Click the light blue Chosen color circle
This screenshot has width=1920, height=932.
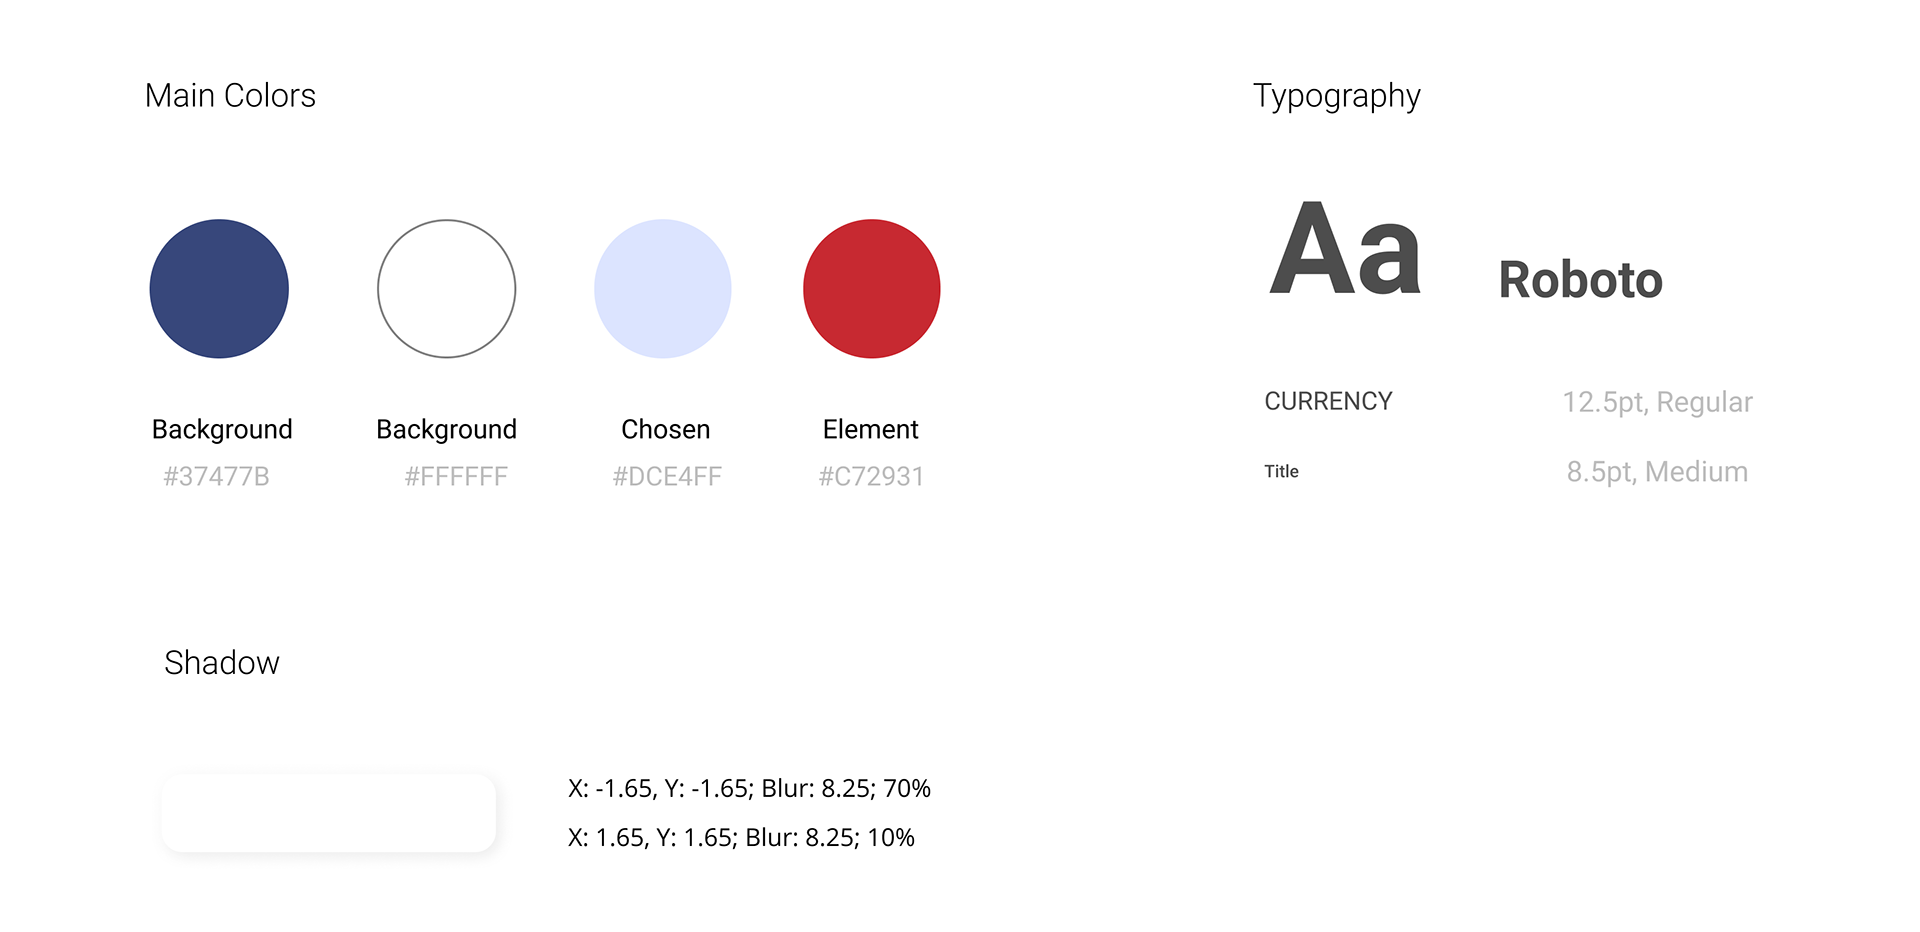[663, 289]
